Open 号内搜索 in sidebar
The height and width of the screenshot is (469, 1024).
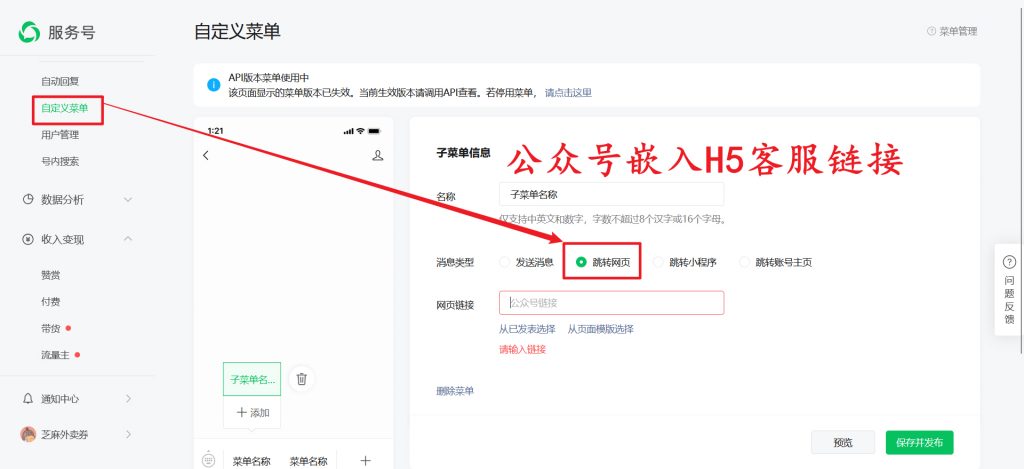click(60, 161)
